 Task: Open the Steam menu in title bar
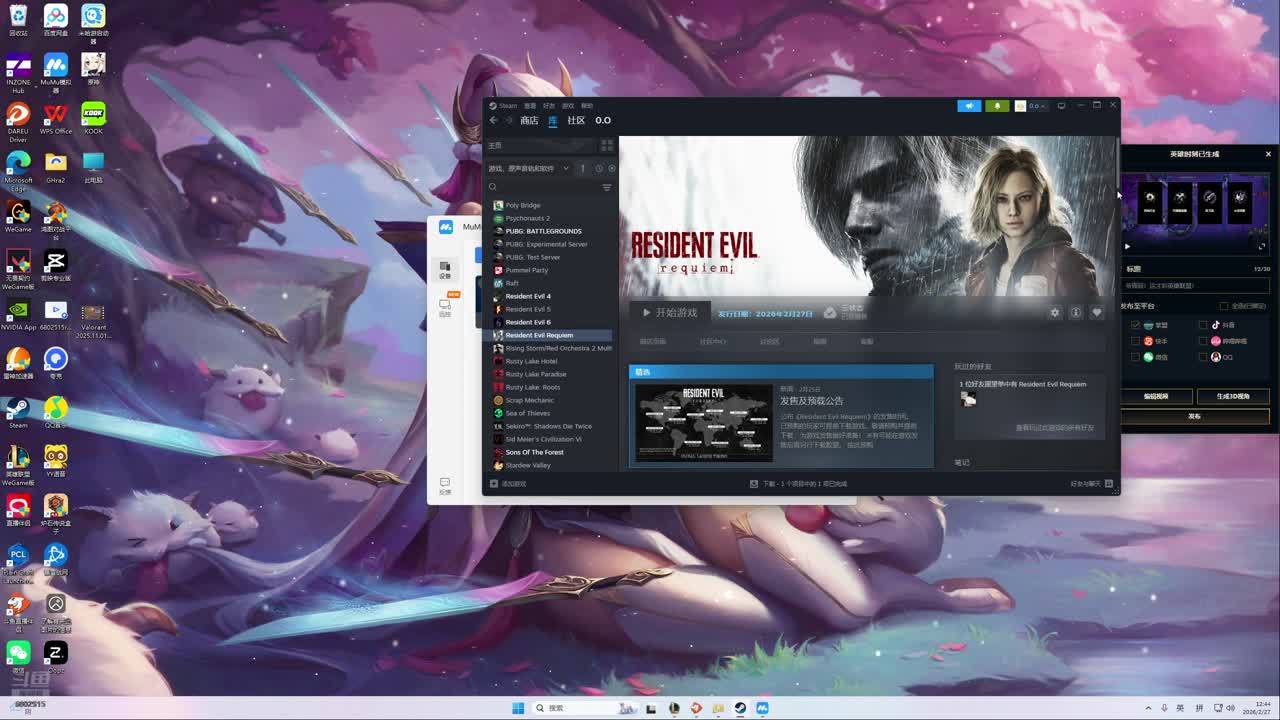click(x=505, y=106)
